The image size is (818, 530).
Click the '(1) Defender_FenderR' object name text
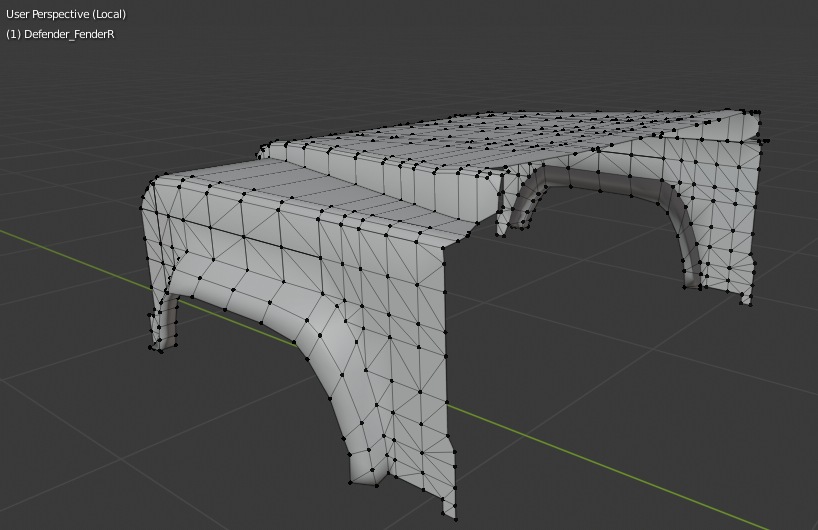click(60, 34)
